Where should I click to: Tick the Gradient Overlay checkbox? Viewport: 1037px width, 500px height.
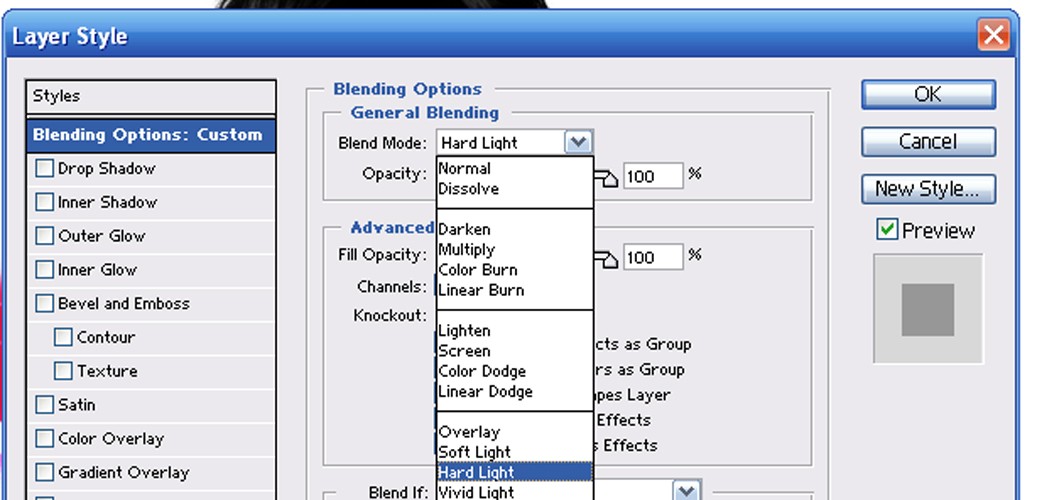tap(44, 472)
